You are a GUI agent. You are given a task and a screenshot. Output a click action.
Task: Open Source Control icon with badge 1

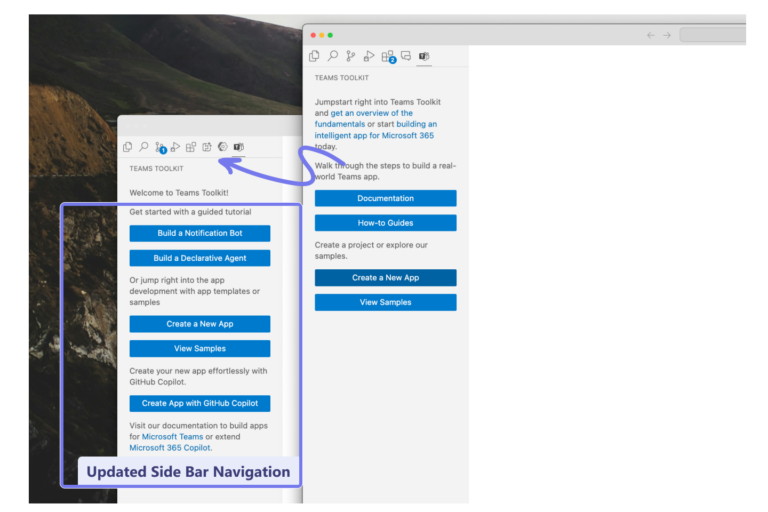(x=160, y=147)
